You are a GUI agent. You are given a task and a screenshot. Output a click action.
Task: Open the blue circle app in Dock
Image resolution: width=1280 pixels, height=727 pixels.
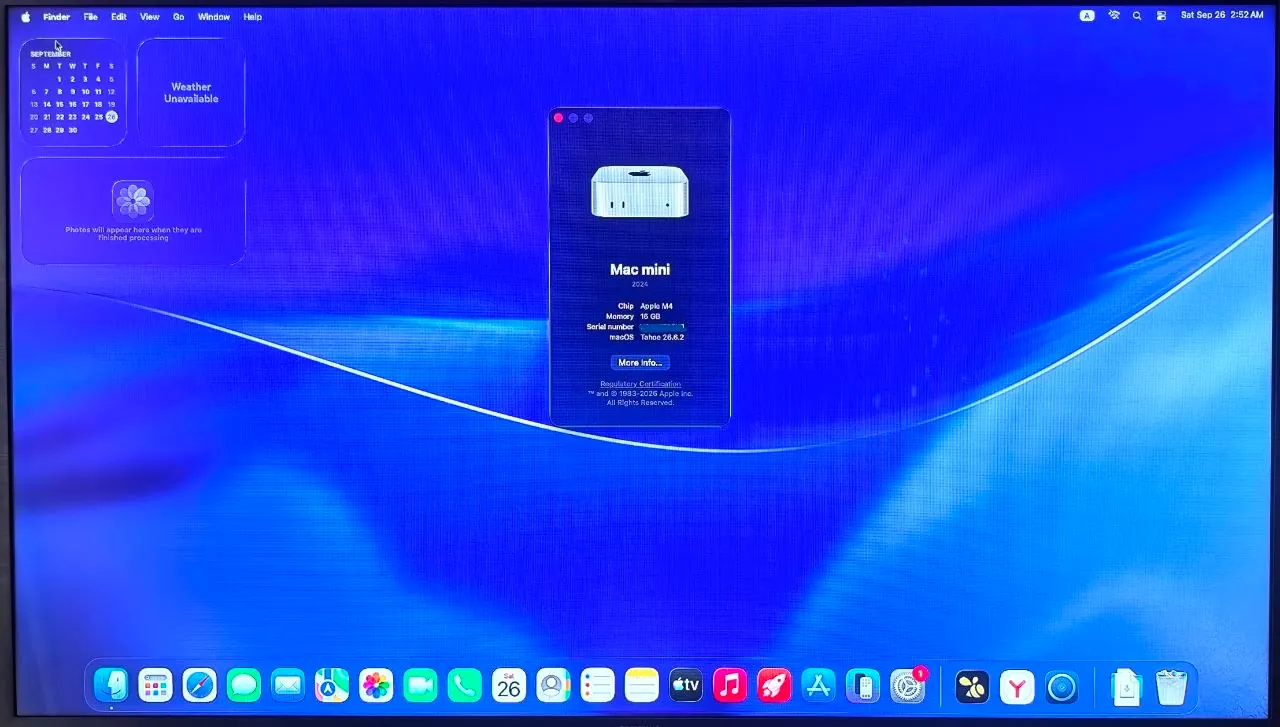[1061, 686]
